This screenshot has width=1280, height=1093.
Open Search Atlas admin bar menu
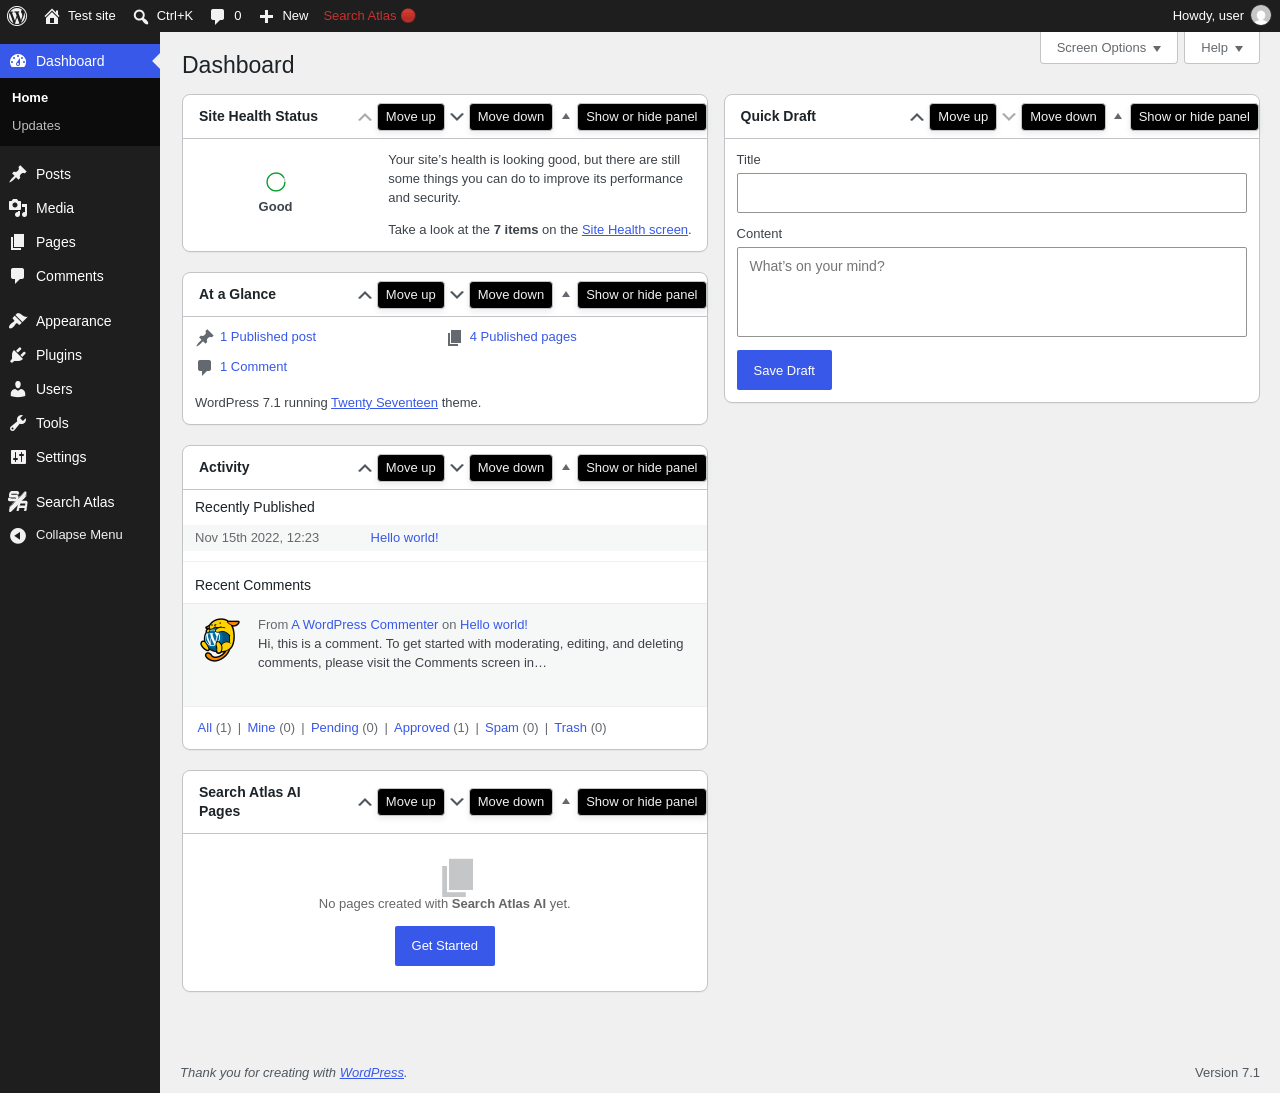click(369, 16)
